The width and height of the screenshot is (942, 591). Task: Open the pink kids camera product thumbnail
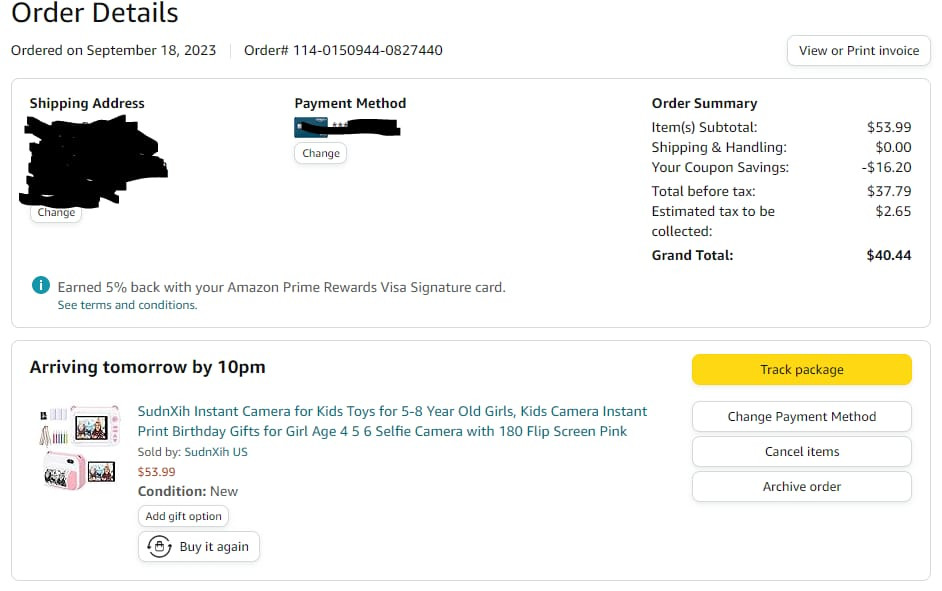pos(80,445)
